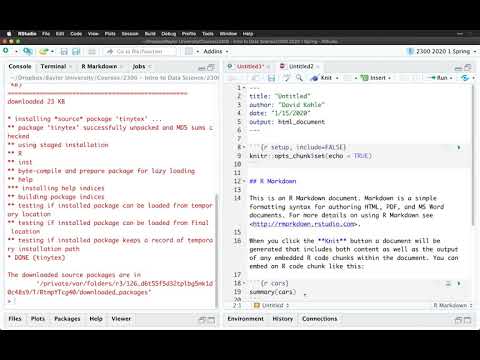Click the main toolbar Save icon
The width and height of the screenshot is (480, 360).
pyautogui.click(x=64, y=51)
